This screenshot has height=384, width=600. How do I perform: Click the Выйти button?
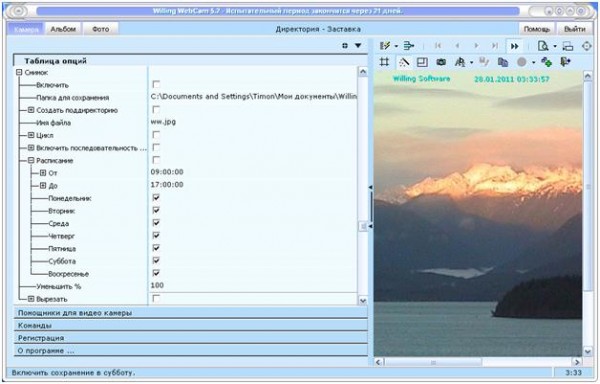point(574,29)
